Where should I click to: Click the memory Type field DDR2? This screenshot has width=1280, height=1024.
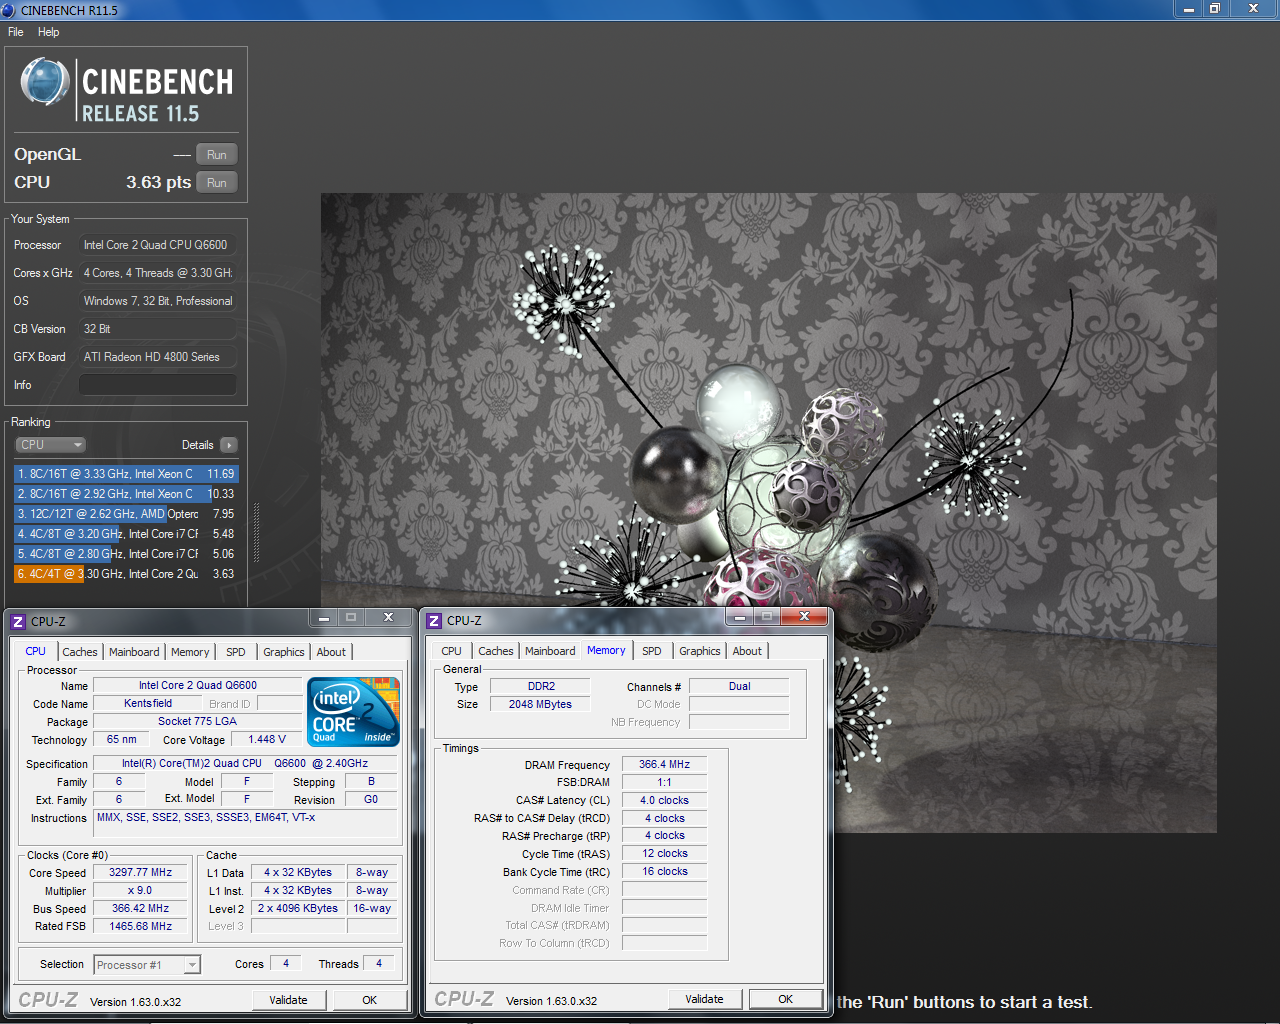tap(541, 687)
